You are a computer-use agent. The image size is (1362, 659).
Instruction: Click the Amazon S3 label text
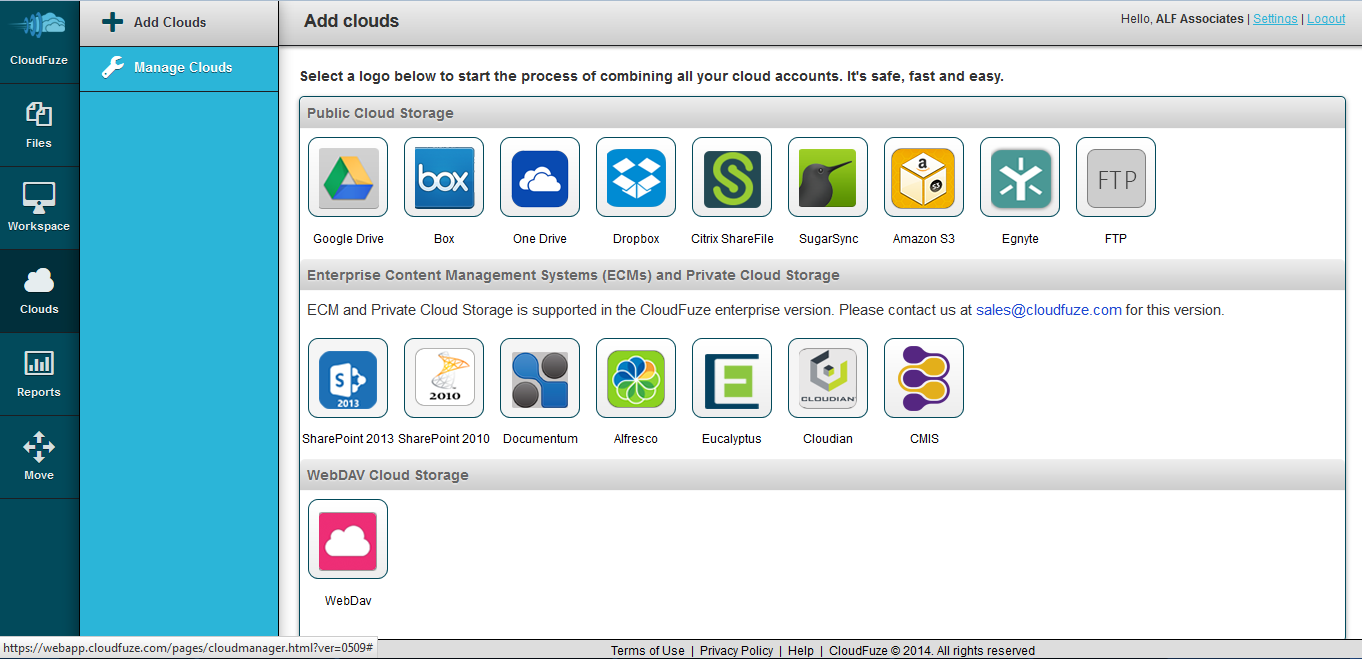[924, 239]
